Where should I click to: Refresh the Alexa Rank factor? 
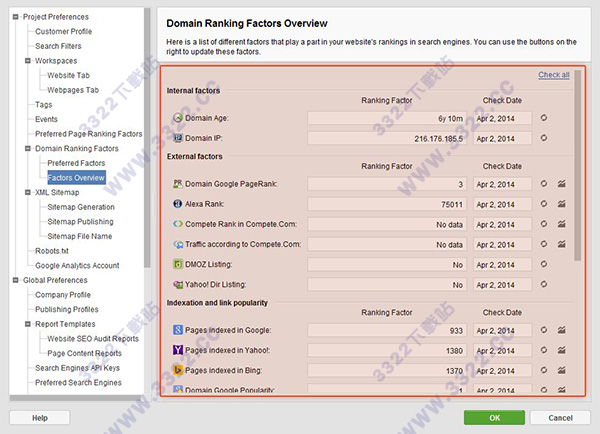point(544,204)
